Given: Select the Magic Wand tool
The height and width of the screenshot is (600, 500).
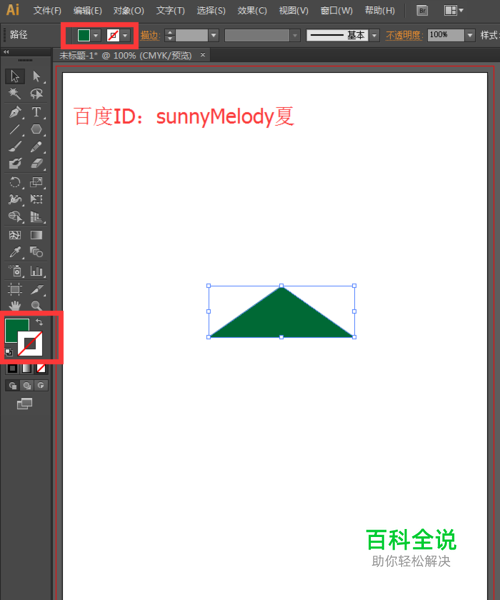Looking at the screenshot, I should click(x=15, y=94).
